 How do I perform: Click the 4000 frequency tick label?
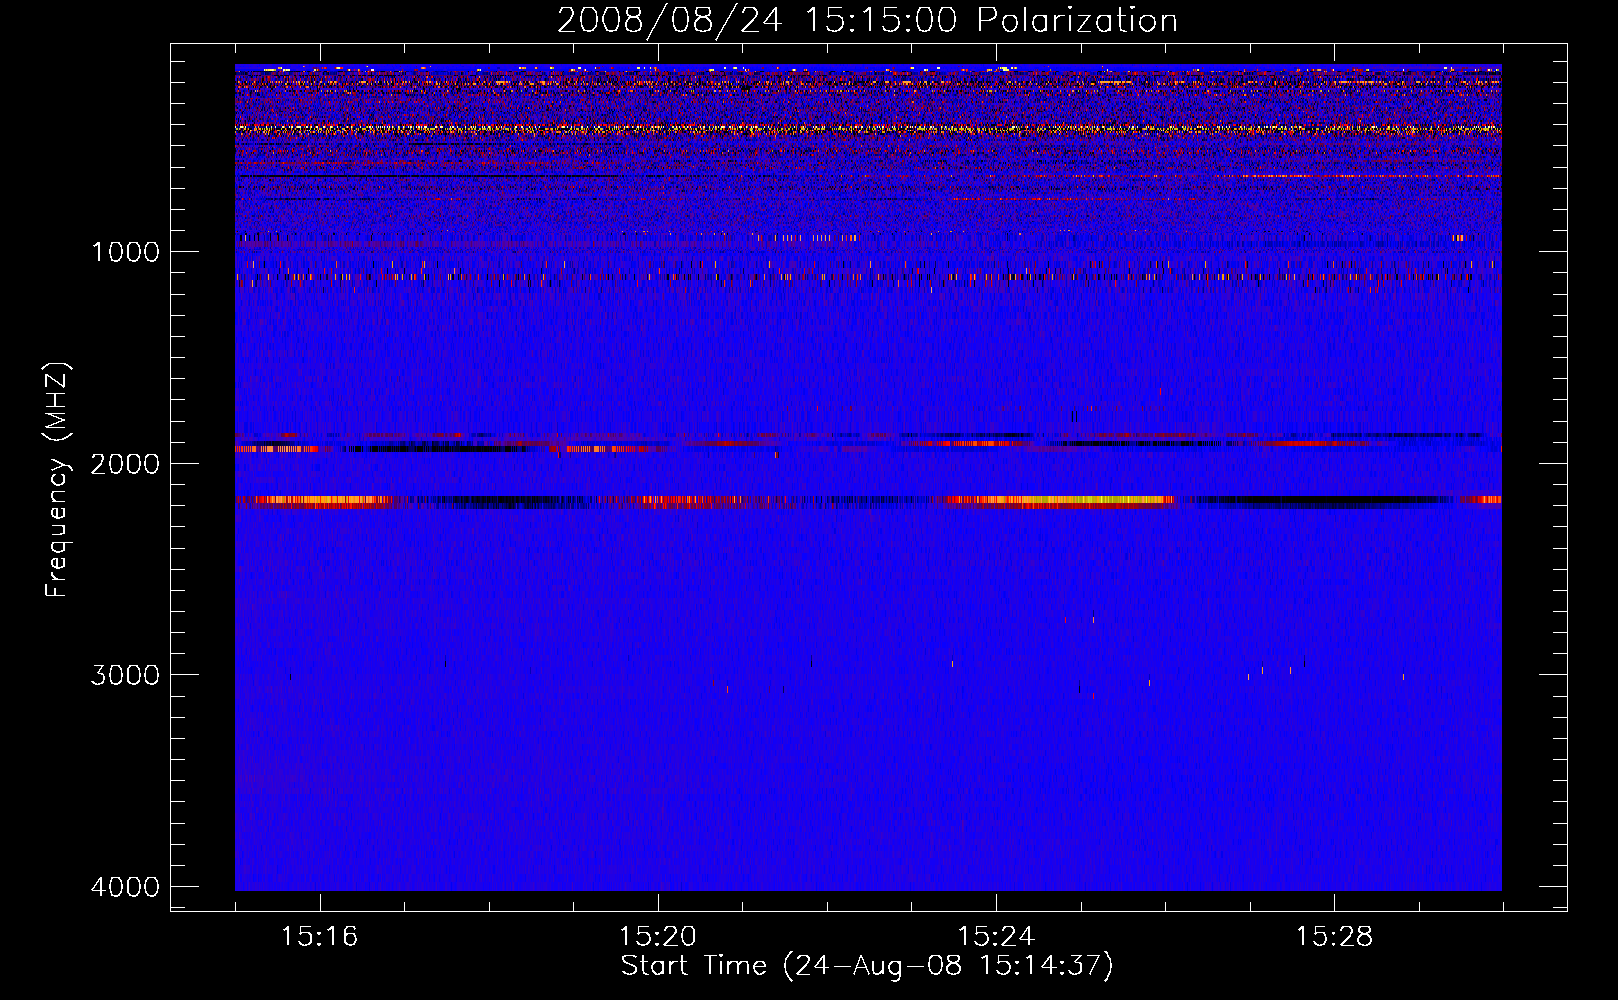tap(125, 887)
